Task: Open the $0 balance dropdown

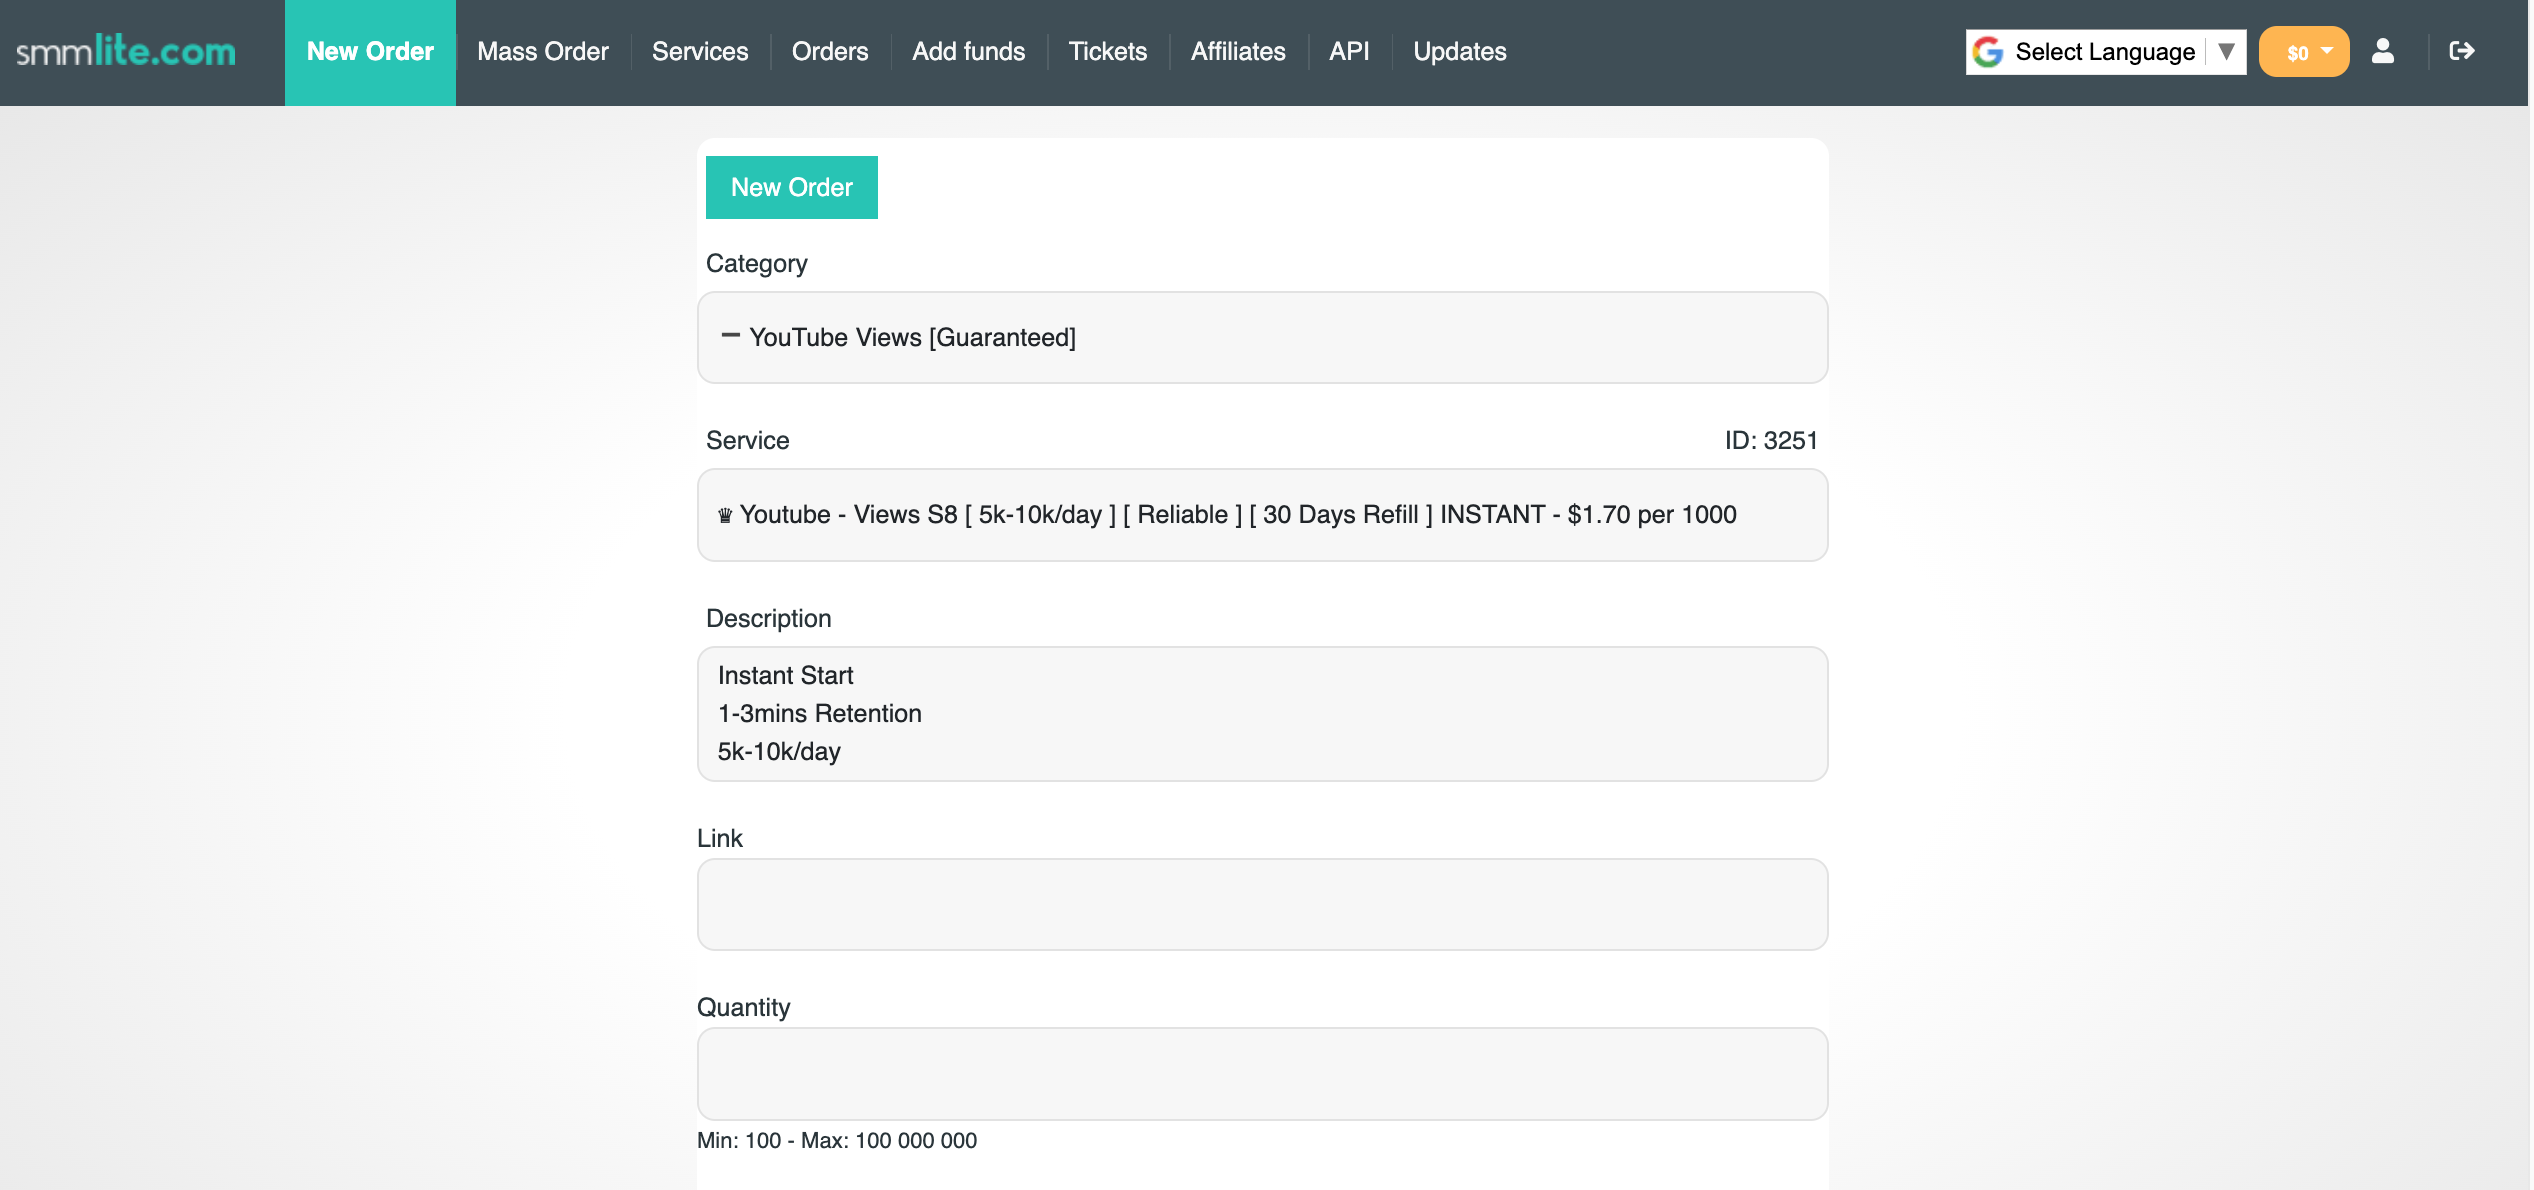Action: click(2304, 52)
